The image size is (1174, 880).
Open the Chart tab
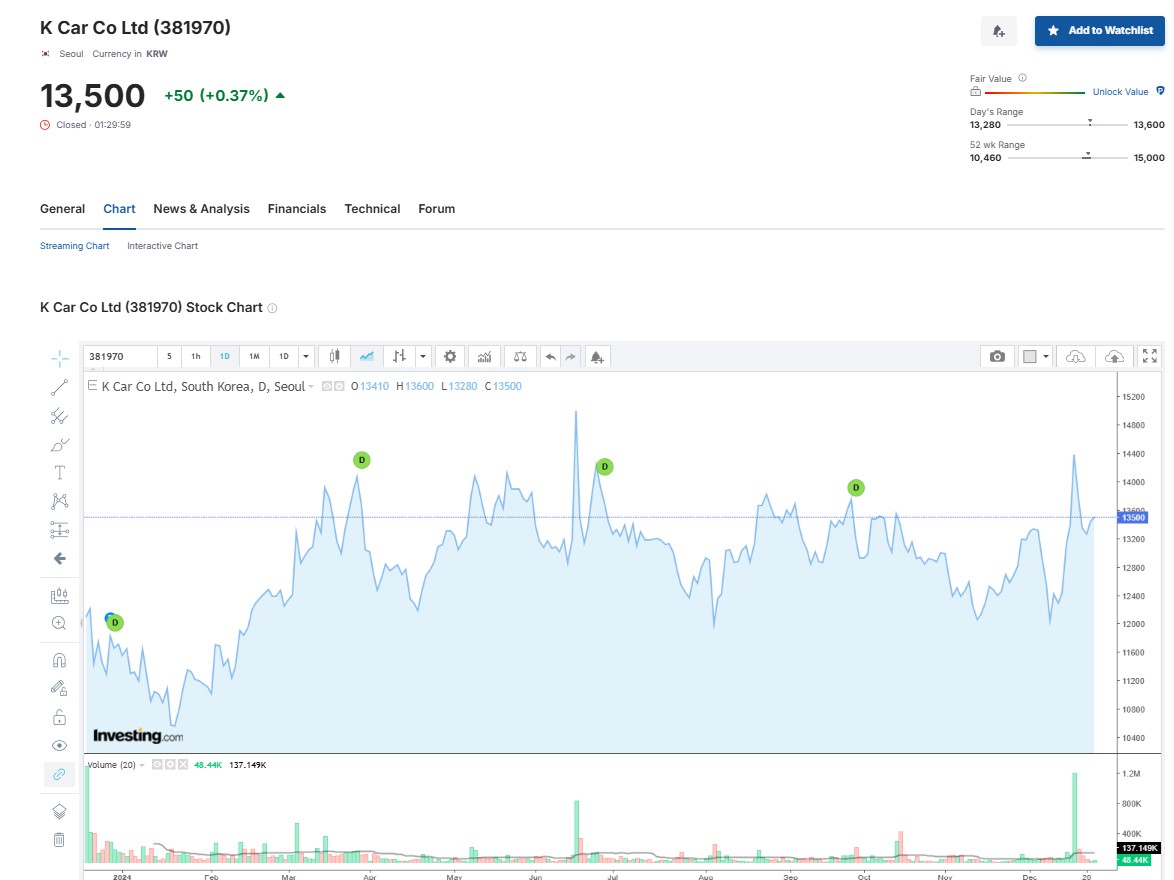coord(119,209)
